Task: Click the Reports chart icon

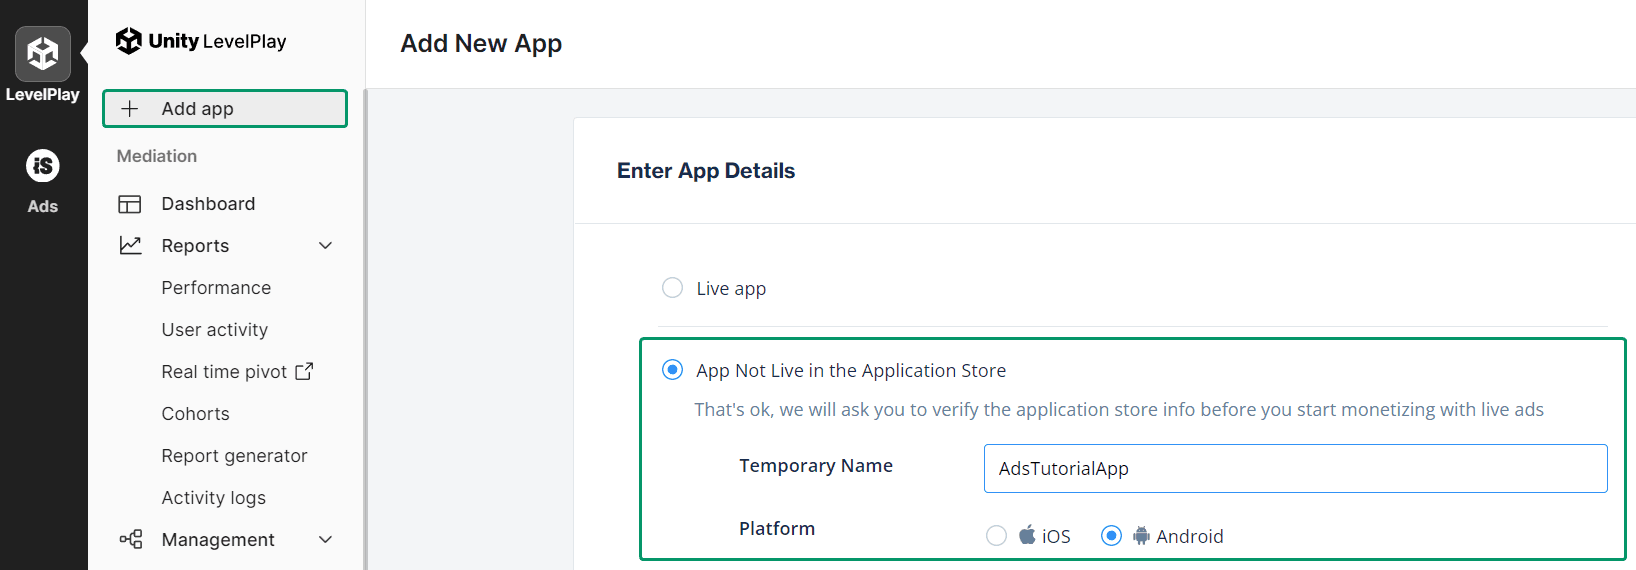Action: coord(130,246)
